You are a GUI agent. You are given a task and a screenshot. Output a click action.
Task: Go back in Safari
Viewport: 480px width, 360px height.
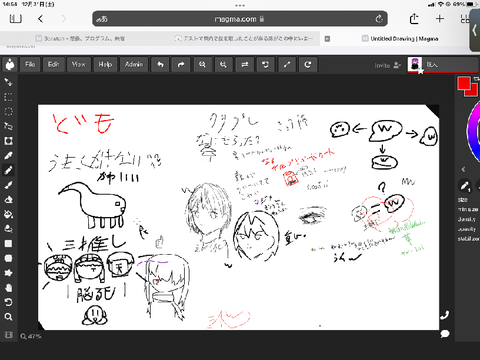[40, 19]
